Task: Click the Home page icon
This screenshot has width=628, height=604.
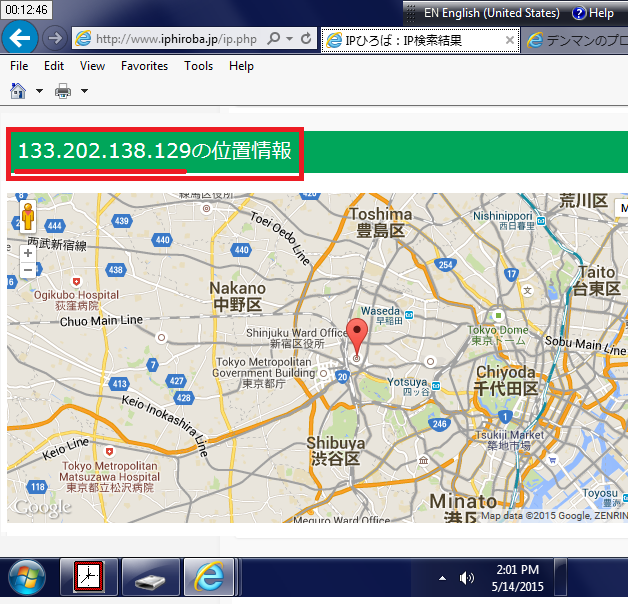Action: (18, 91)
